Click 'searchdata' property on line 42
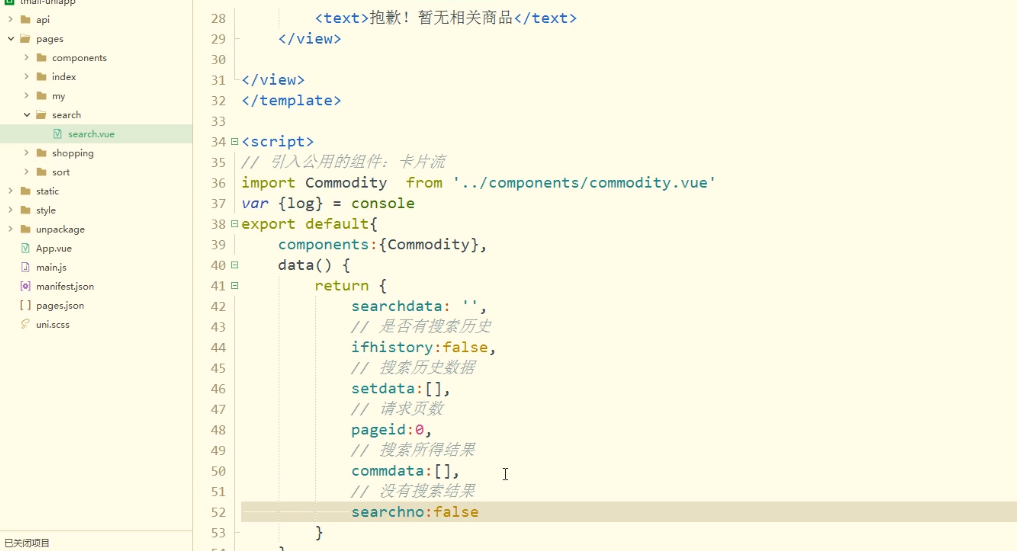The image size is (1017, 551). tap(397, 306)
